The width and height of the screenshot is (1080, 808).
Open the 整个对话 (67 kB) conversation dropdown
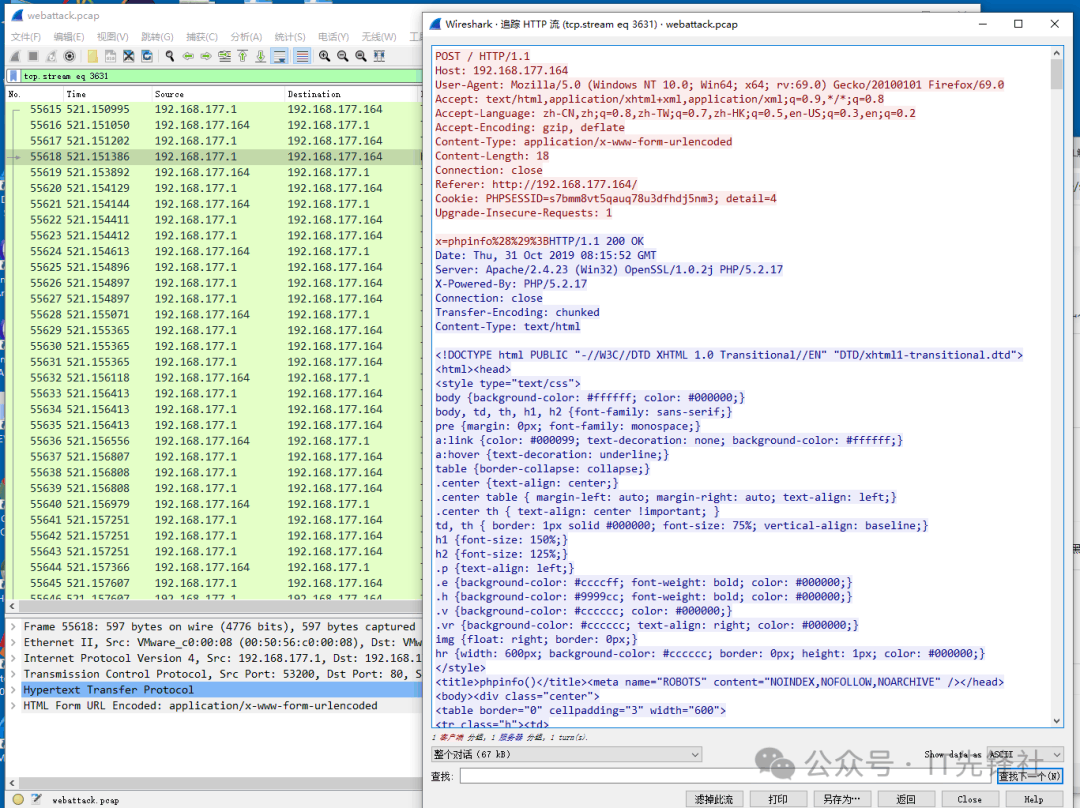(566, 754)
